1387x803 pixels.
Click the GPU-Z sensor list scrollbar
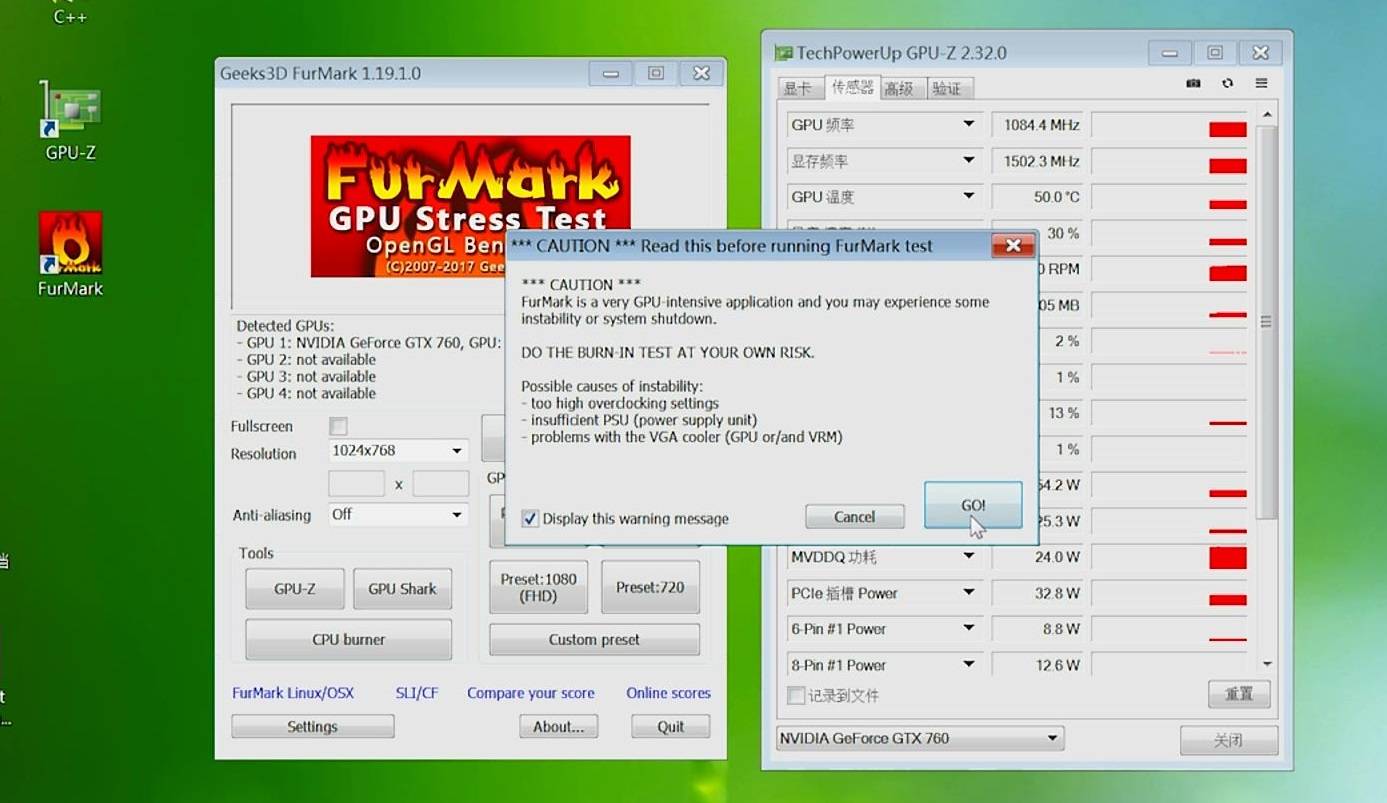pyautogui.click(x=1266, y=321)
